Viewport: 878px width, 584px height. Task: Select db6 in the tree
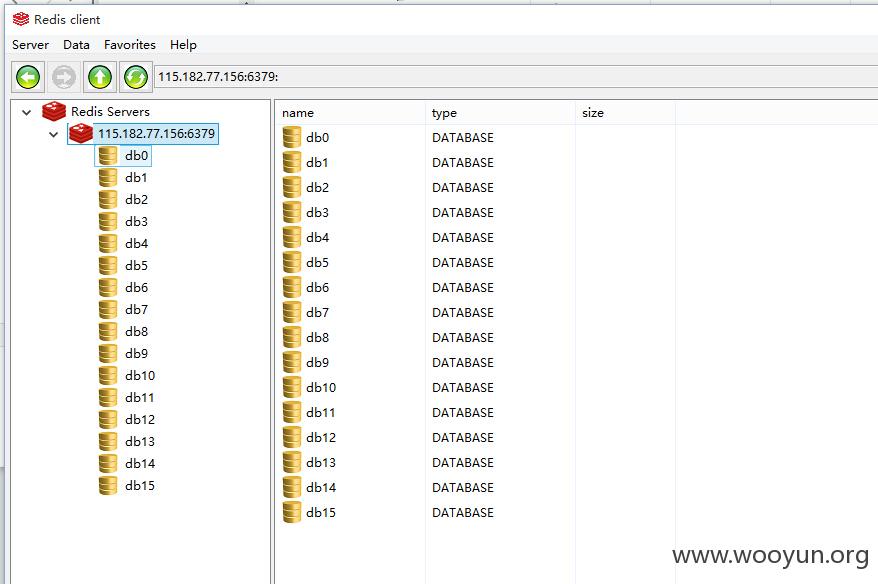click(x=137, y=287)
